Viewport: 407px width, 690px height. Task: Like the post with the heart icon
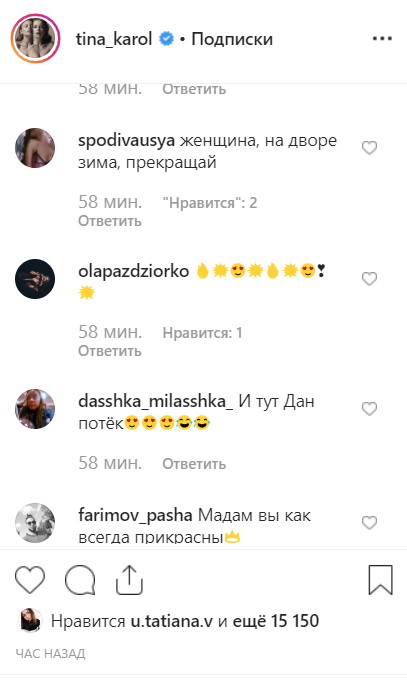pyautogui.click(x=30, y=580)
